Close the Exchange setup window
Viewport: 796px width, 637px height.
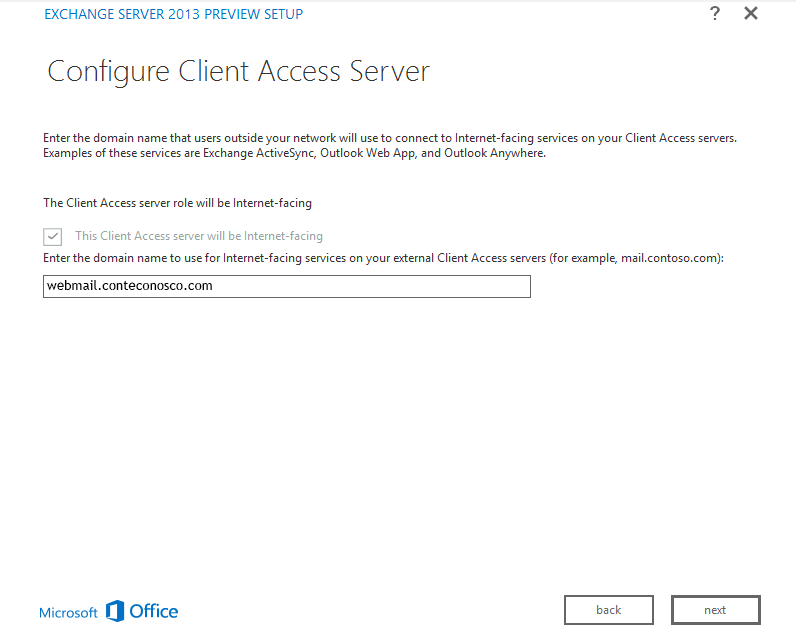point(751,14)
